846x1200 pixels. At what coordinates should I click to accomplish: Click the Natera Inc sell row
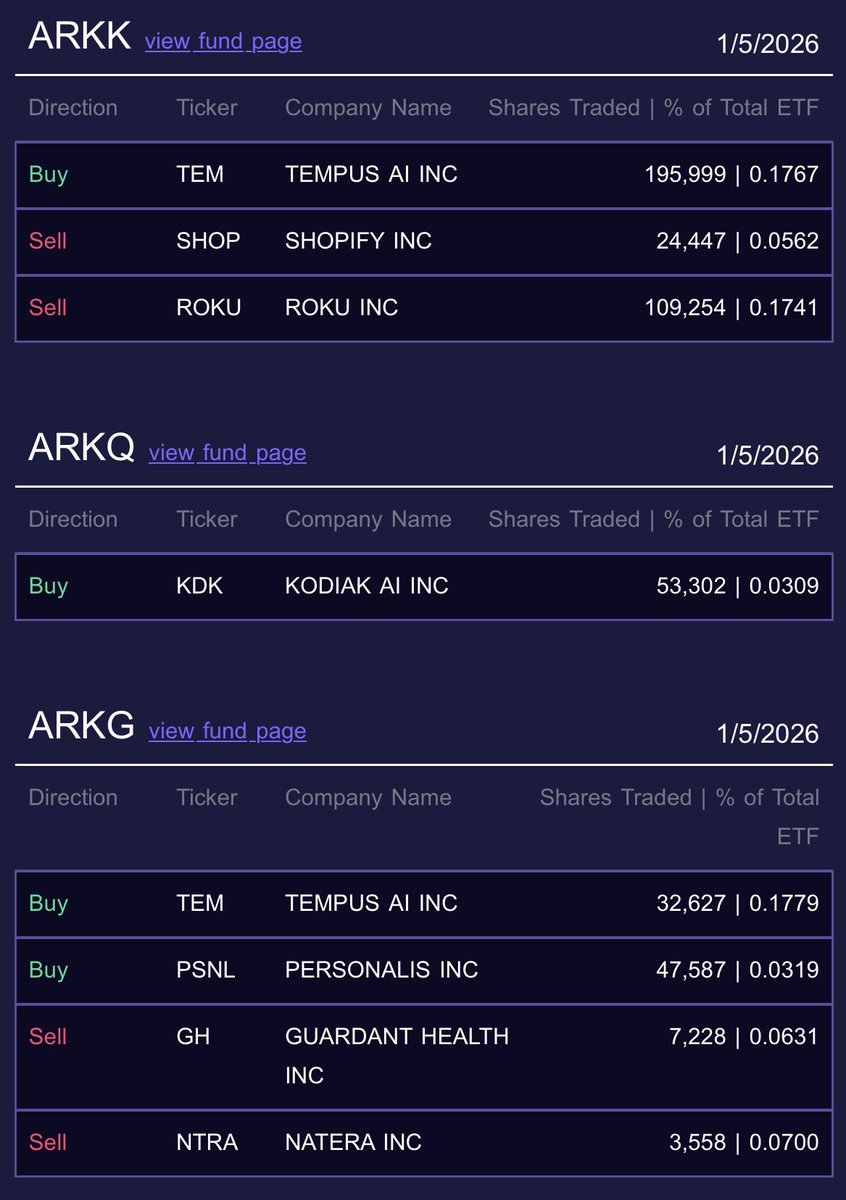tap(423, 1142)
